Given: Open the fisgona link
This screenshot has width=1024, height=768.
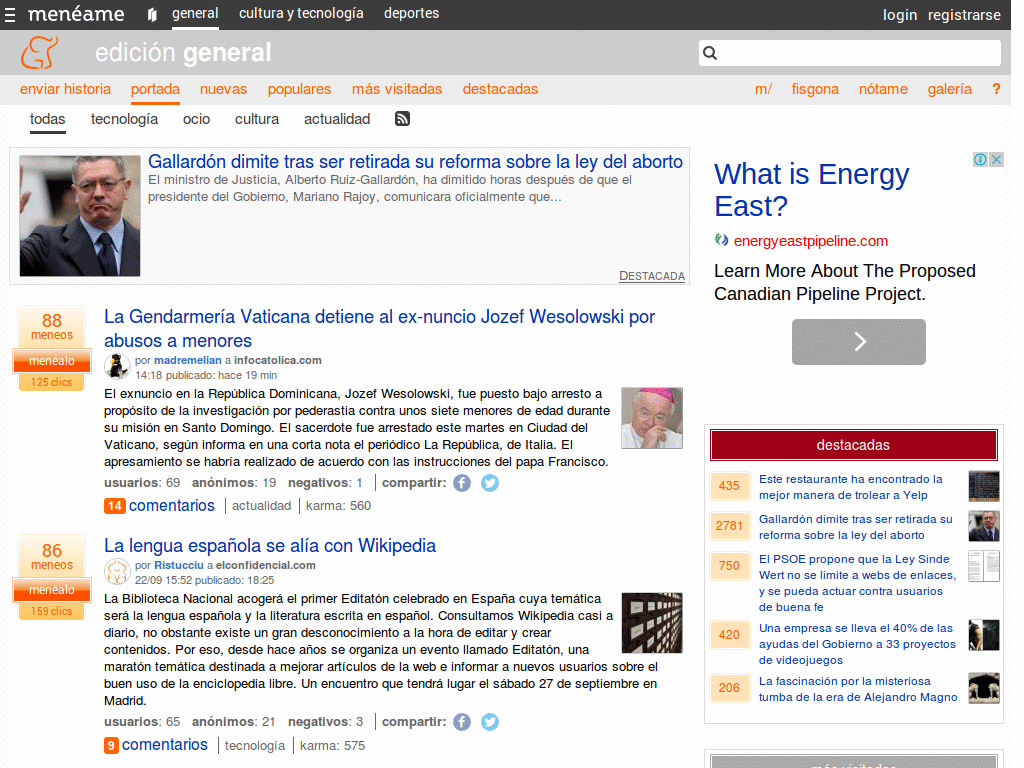Looking at the screenshot, I should [x=815, y=89].
